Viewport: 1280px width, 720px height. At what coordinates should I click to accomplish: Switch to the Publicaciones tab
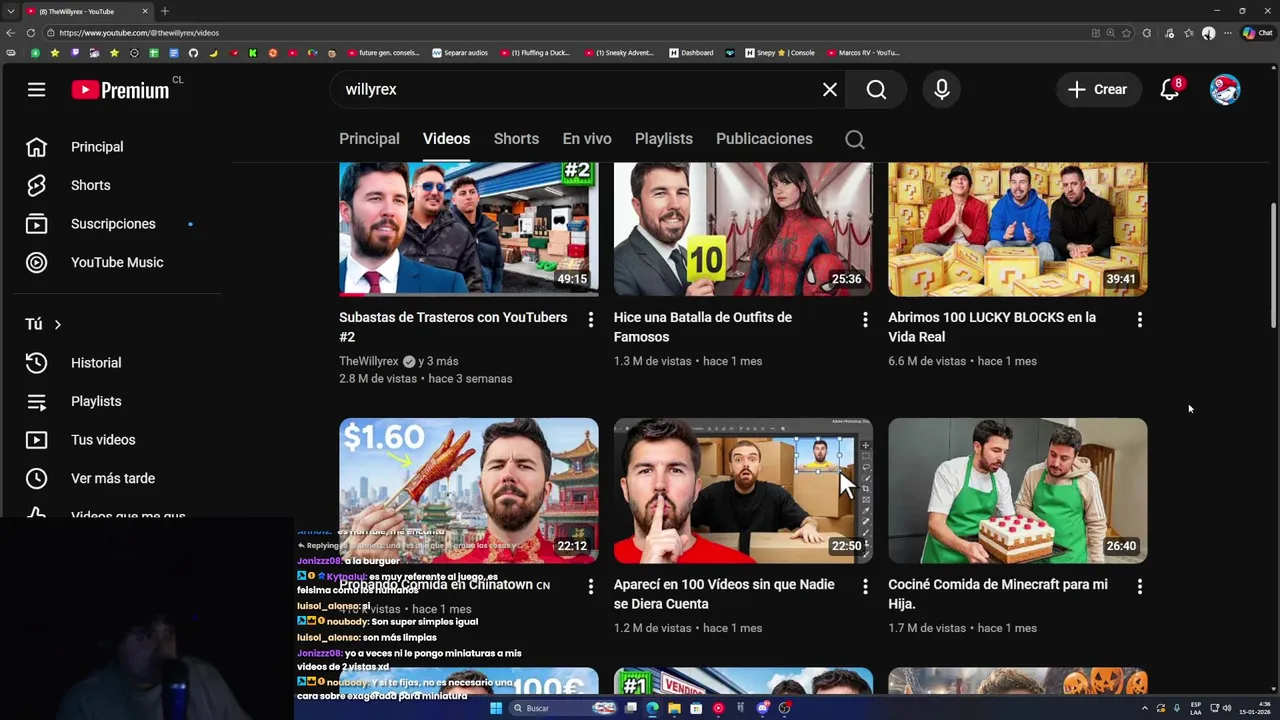(x=764, y=139)
